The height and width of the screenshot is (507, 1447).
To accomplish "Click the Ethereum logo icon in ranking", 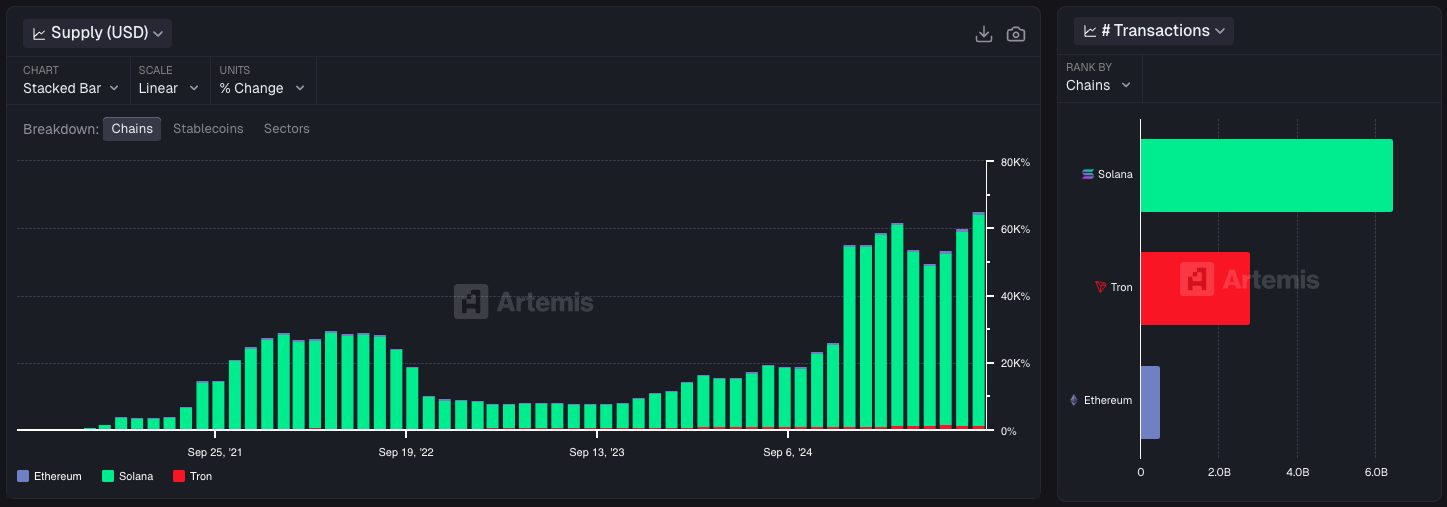I will click(x=1075, y=400).
